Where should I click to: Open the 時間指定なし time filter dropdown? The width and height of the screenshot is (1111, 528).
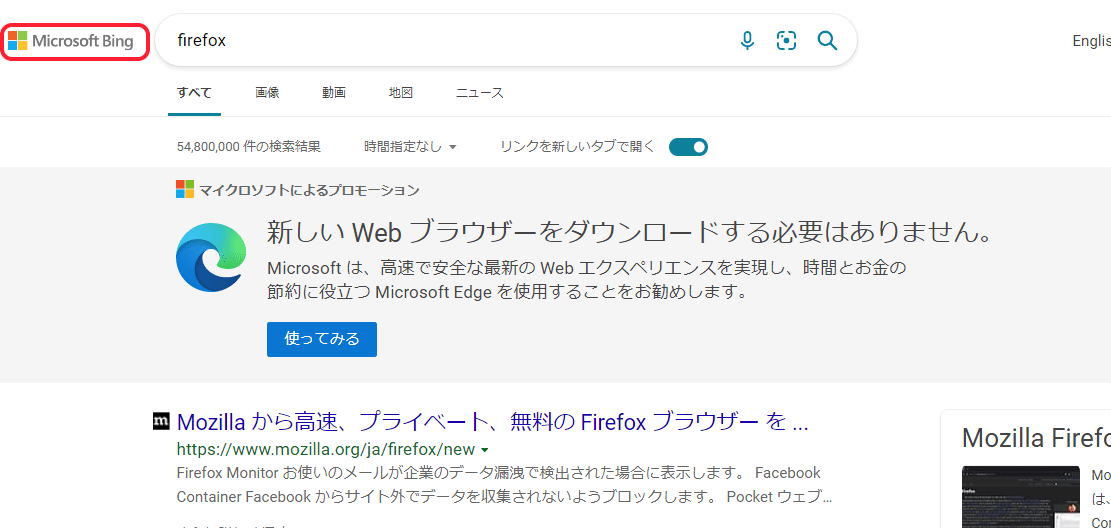(x=410, y=147)
